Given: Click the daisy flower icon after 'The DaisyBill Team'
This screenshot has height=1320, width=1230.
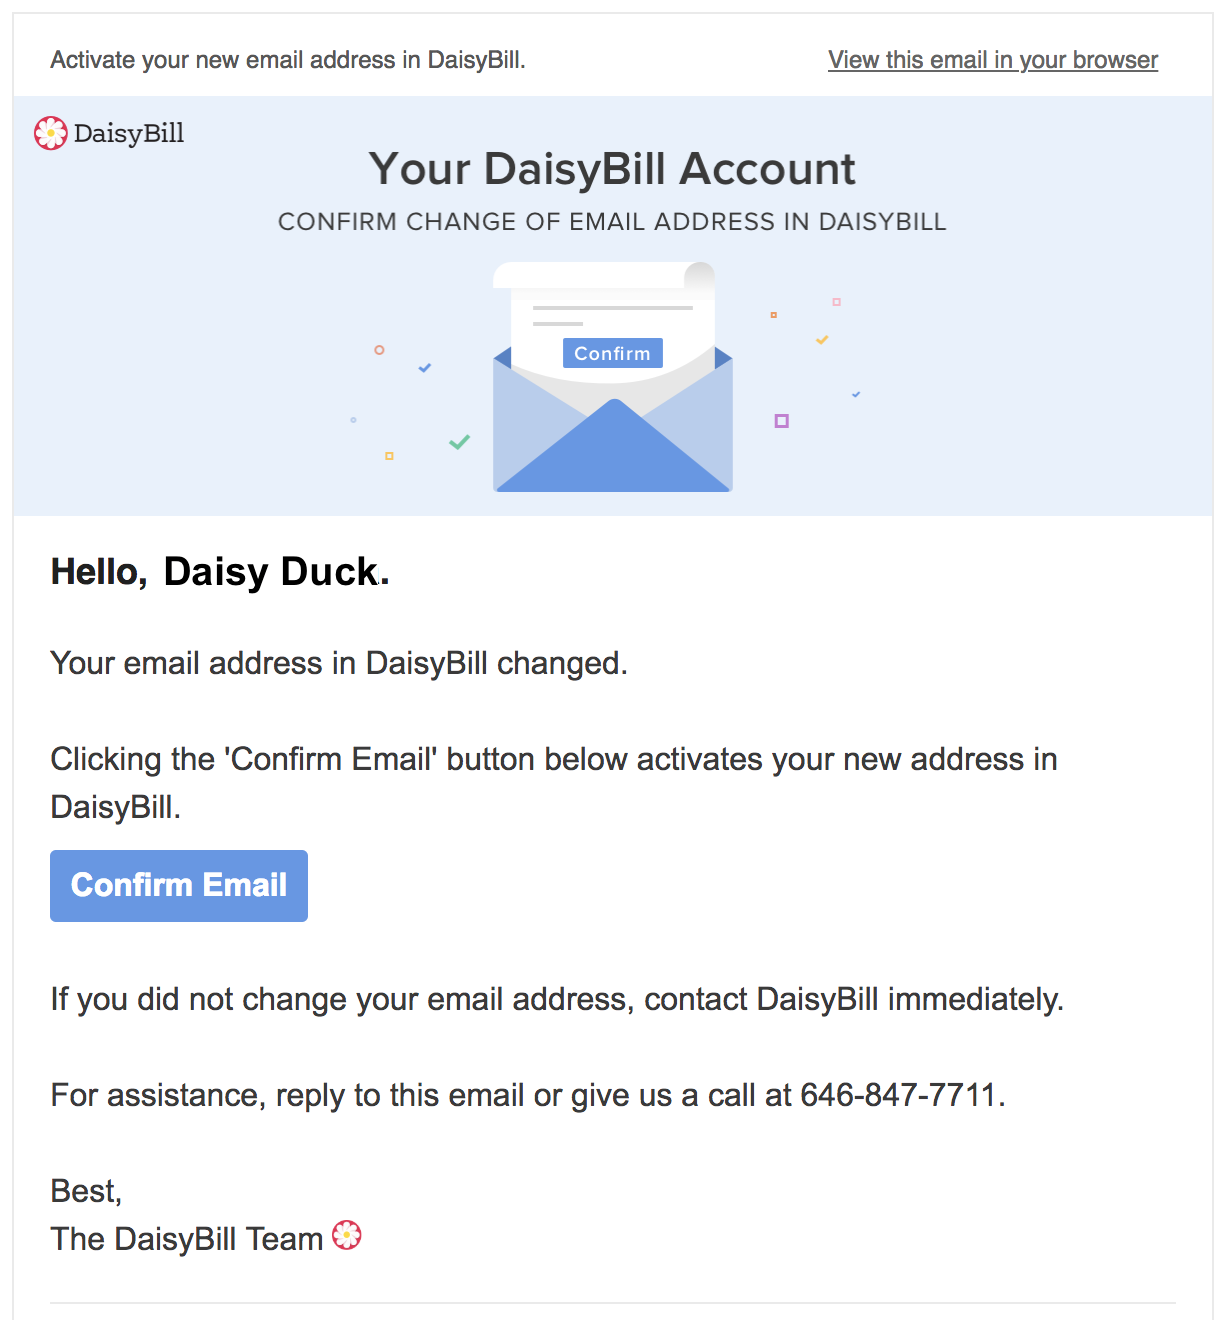Looking at the screenshot, I should coord(347,1236).
